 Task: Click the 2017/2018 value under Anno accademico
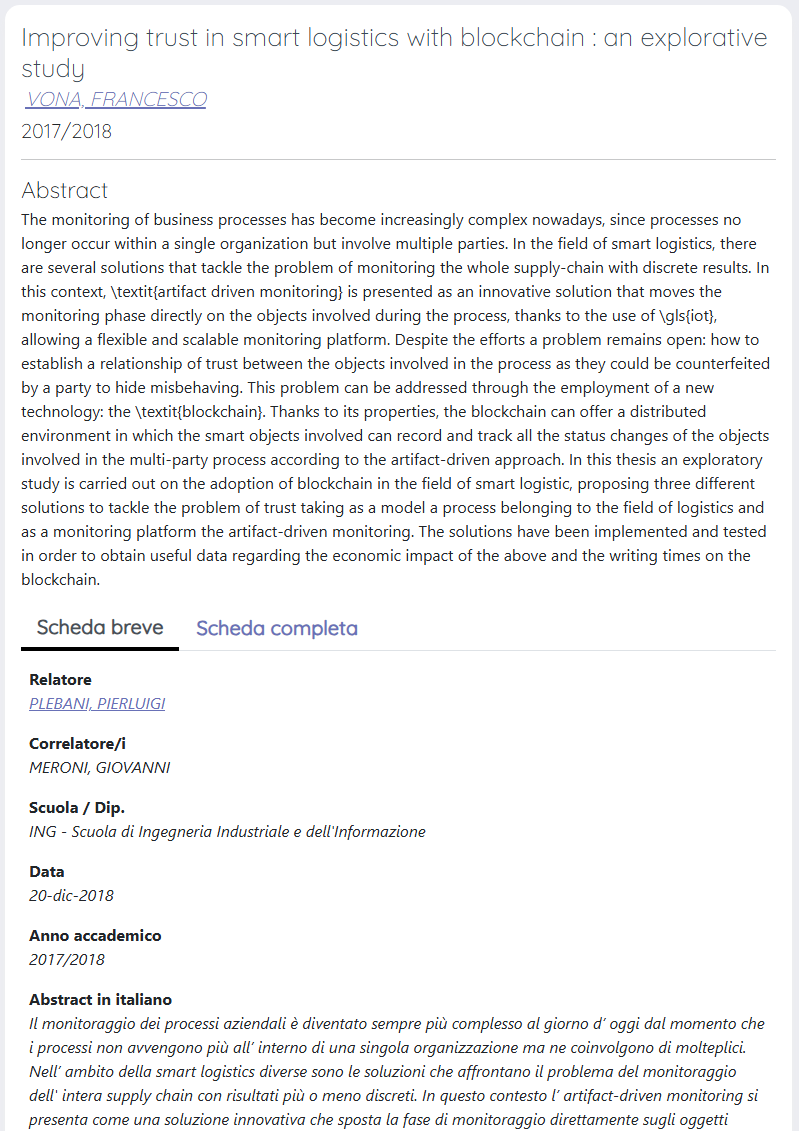pos(67,959)
